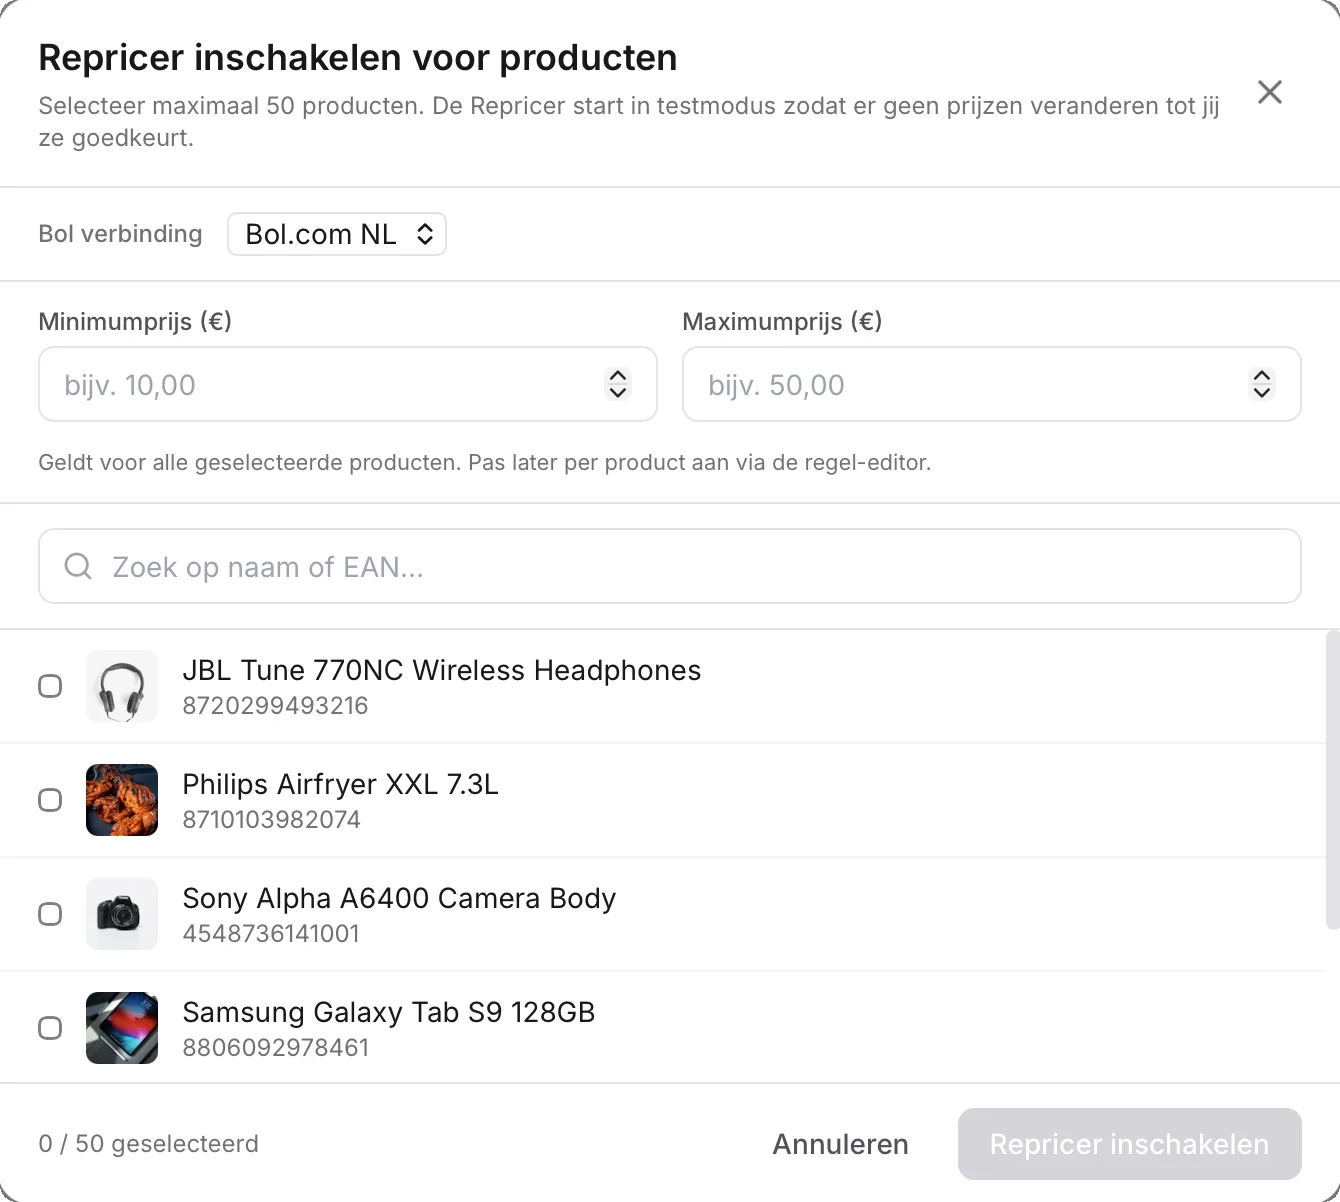Click the Bol verbinding label
Viewport: 1340px width, 1202px height.
pos(120,234)
